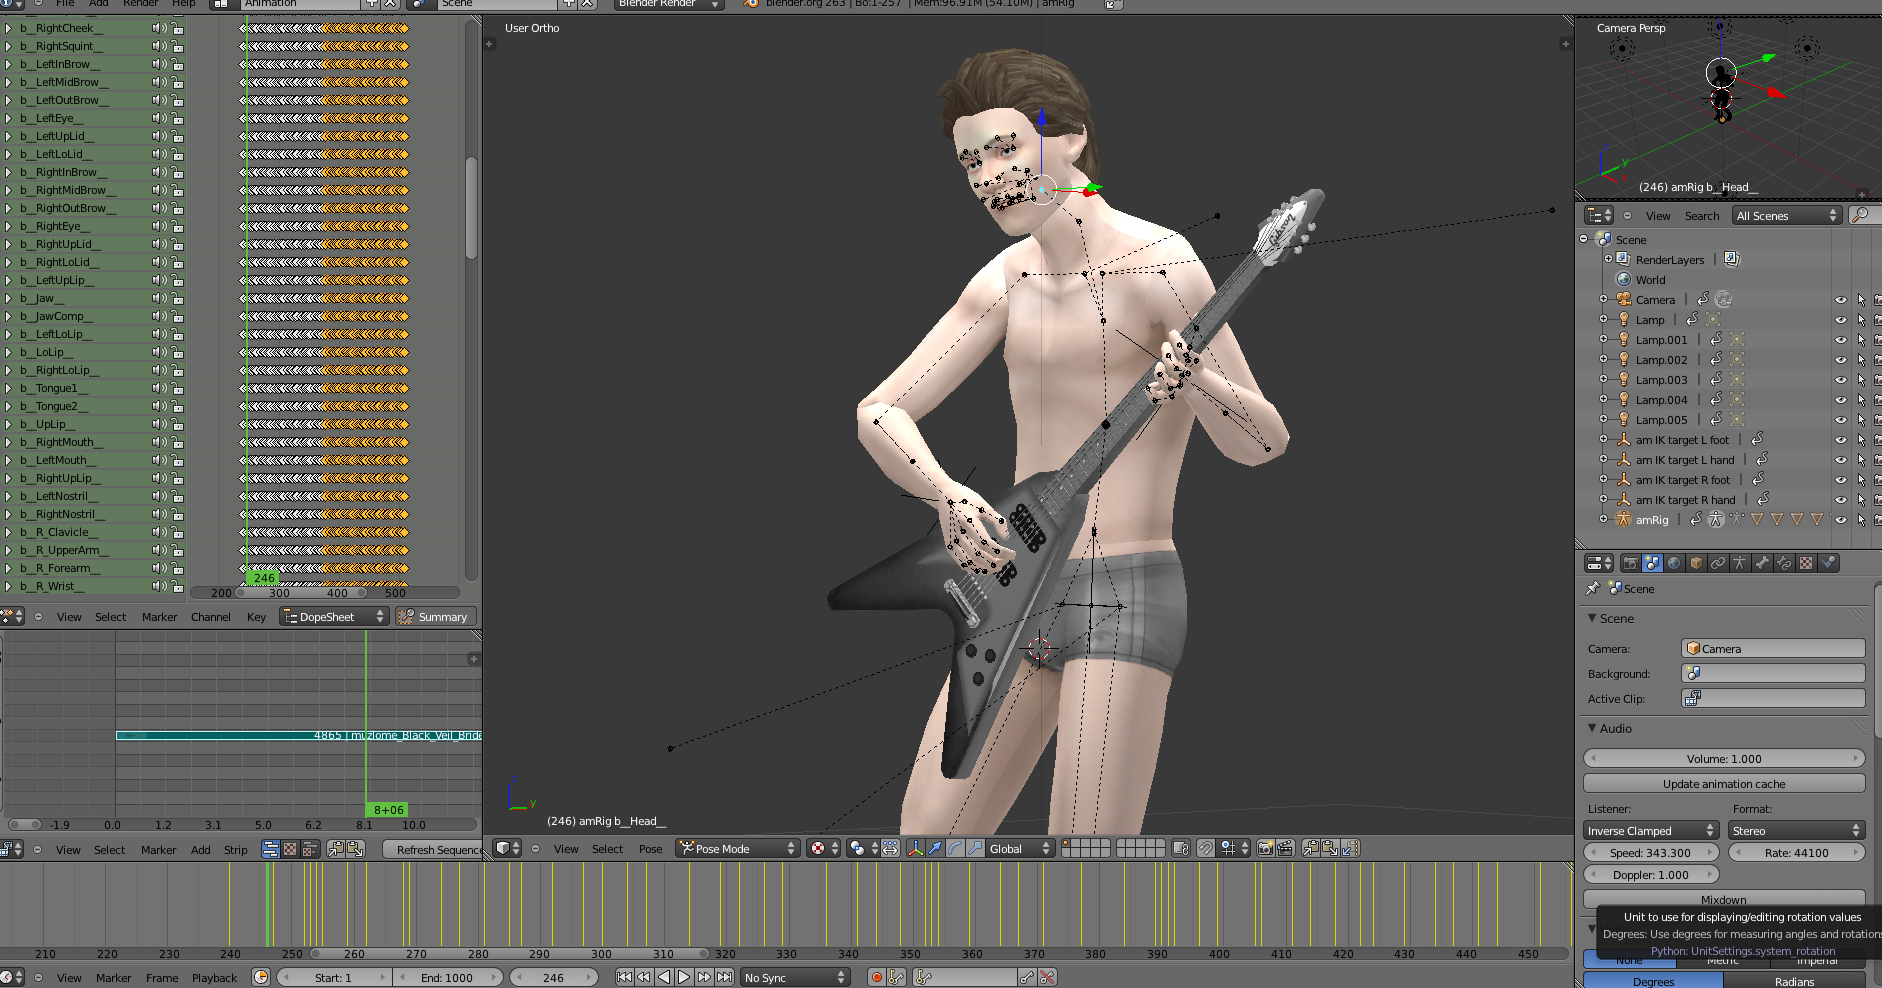Toggle visibility of Lamp.003 in the outliner
This screenshot has width=1882, height=988.
point(1840,380)
